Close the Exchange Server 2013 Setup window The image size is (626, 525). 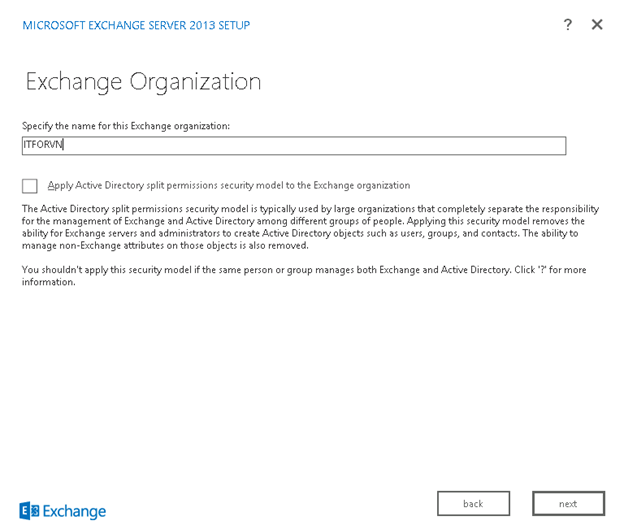click(597, 25)
